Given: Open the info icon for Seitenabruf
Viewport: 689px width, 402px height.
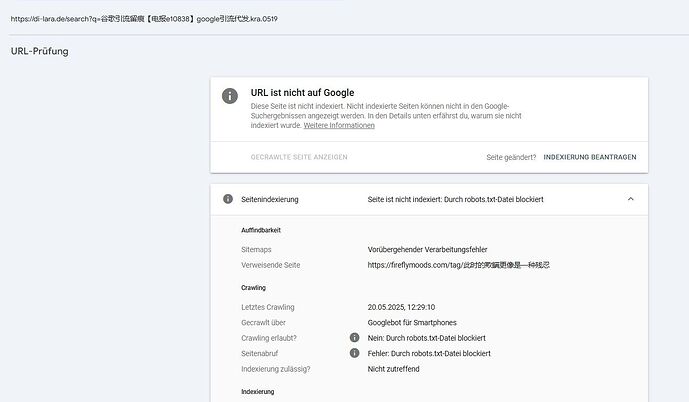Looking at the screenshot, I should pos(354,353).
